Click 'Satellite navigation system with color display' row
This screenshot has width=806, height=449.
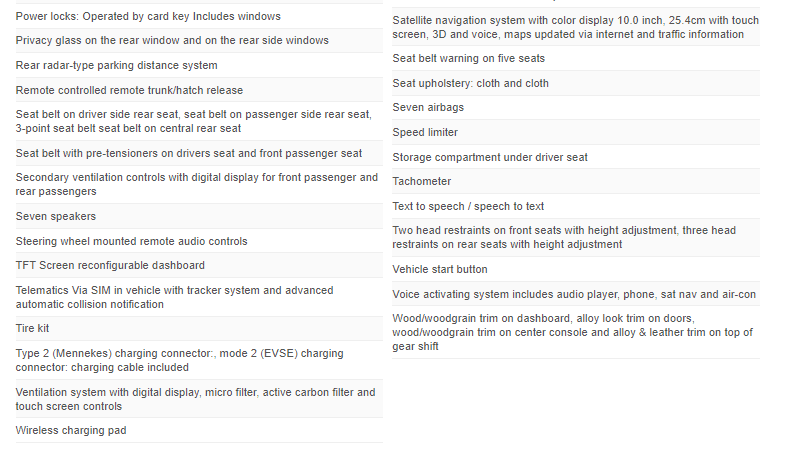point(575,27)
